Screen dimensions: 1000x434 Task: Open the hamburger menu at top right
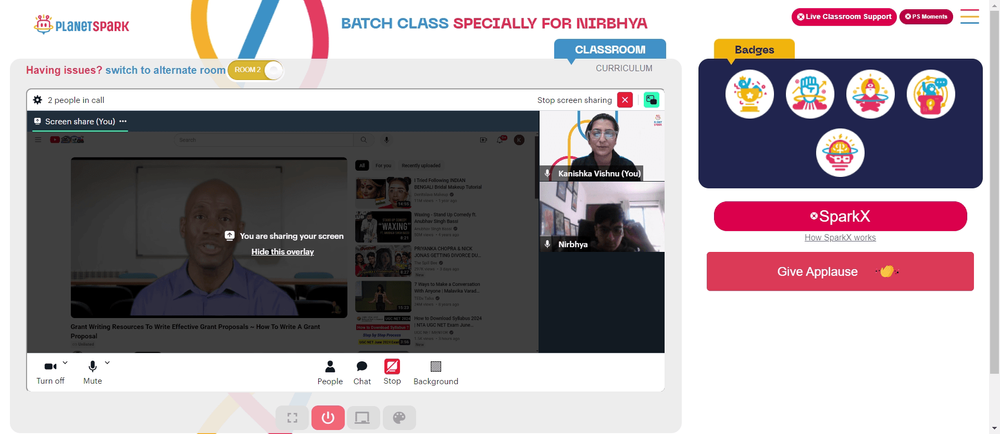pos(969,17)
